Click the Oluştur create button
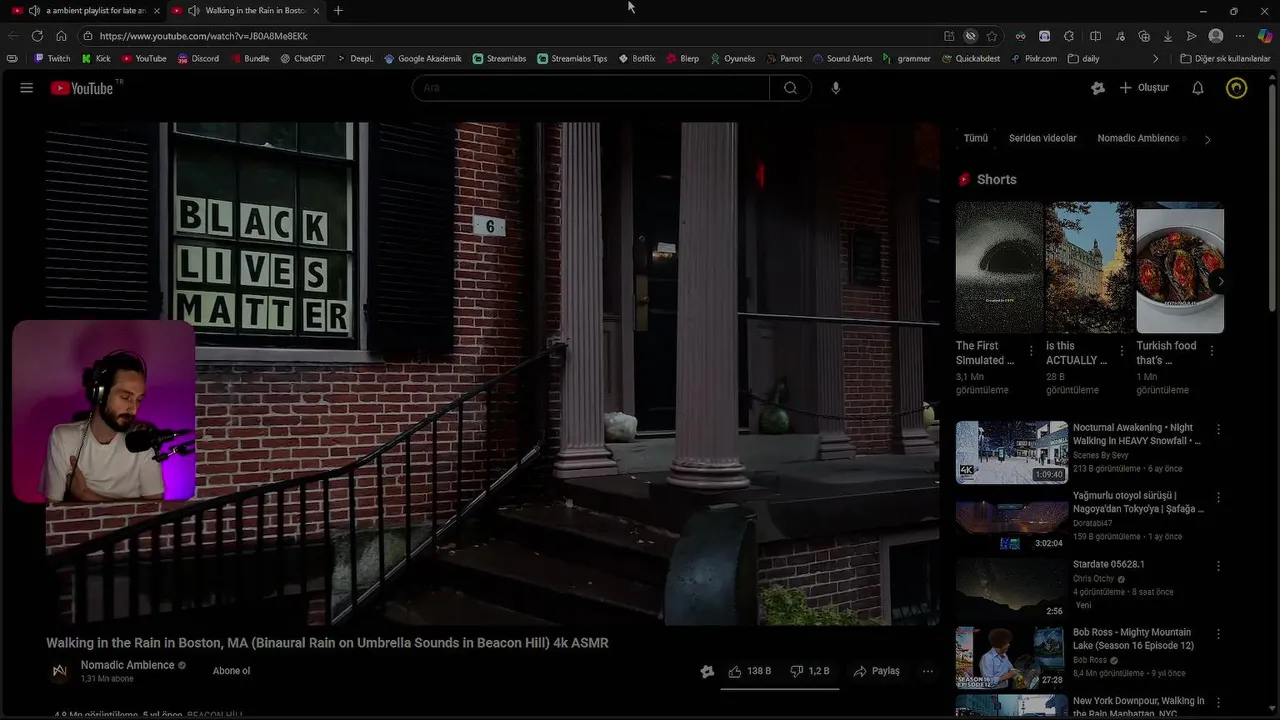Screen dimensions: 1280x720 tap(1144, 88)
